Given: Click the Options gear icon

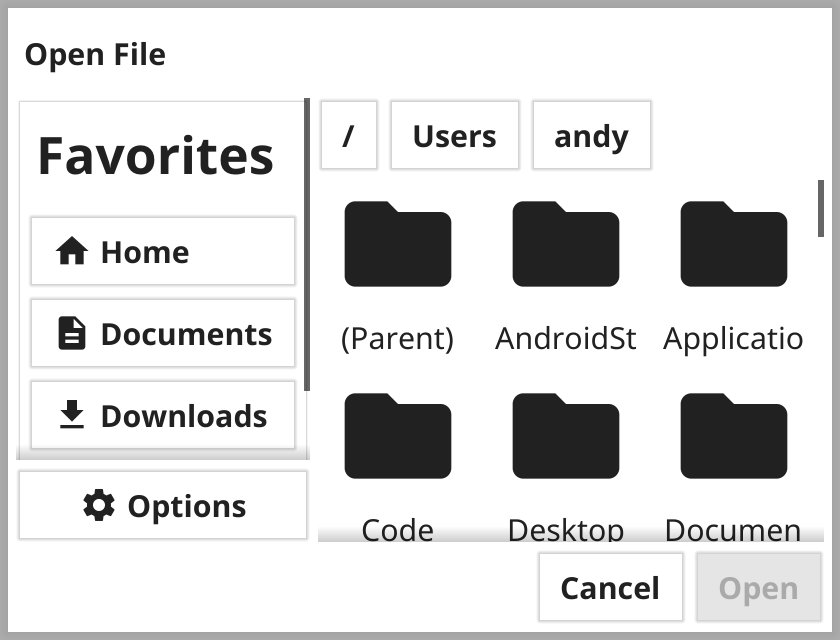Looking at the screenshot, I should tap(99, 506).
